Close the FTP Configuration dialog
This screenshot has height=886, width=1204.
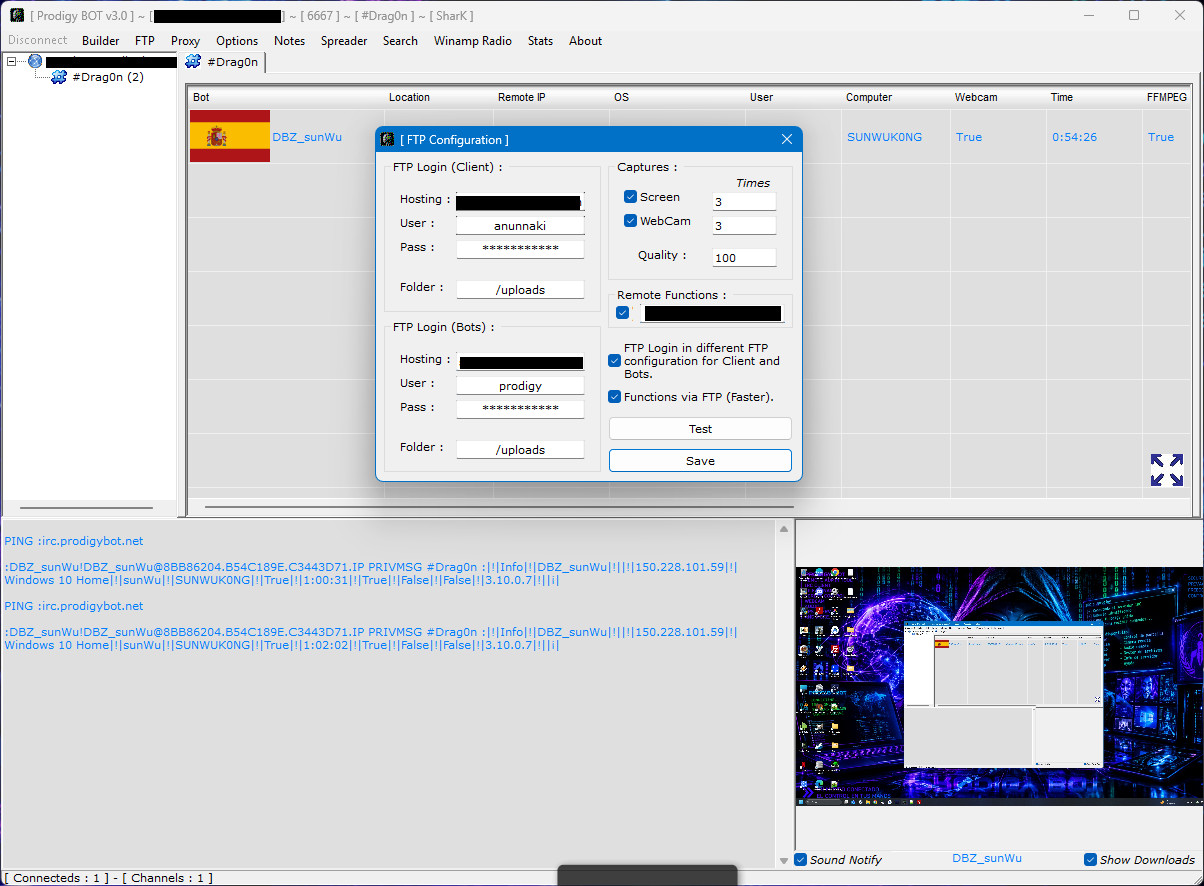click(x=787, y=140)
